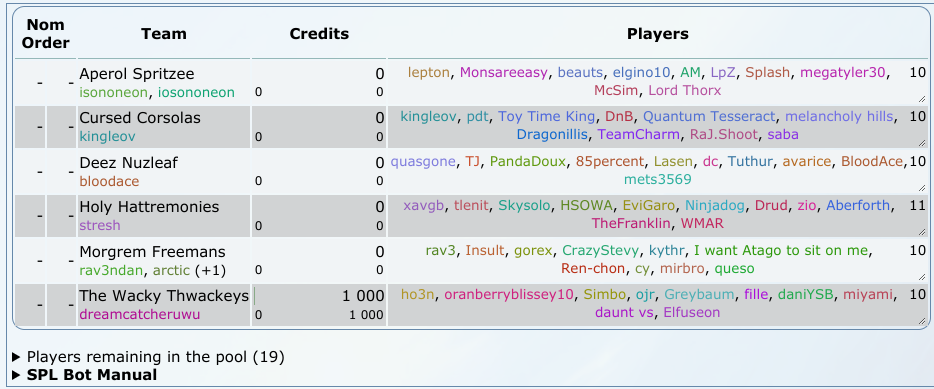The image size is (934, 389).
Task: Click the Cursed Corsolas players resize handle
Action: tap(921, 143)
